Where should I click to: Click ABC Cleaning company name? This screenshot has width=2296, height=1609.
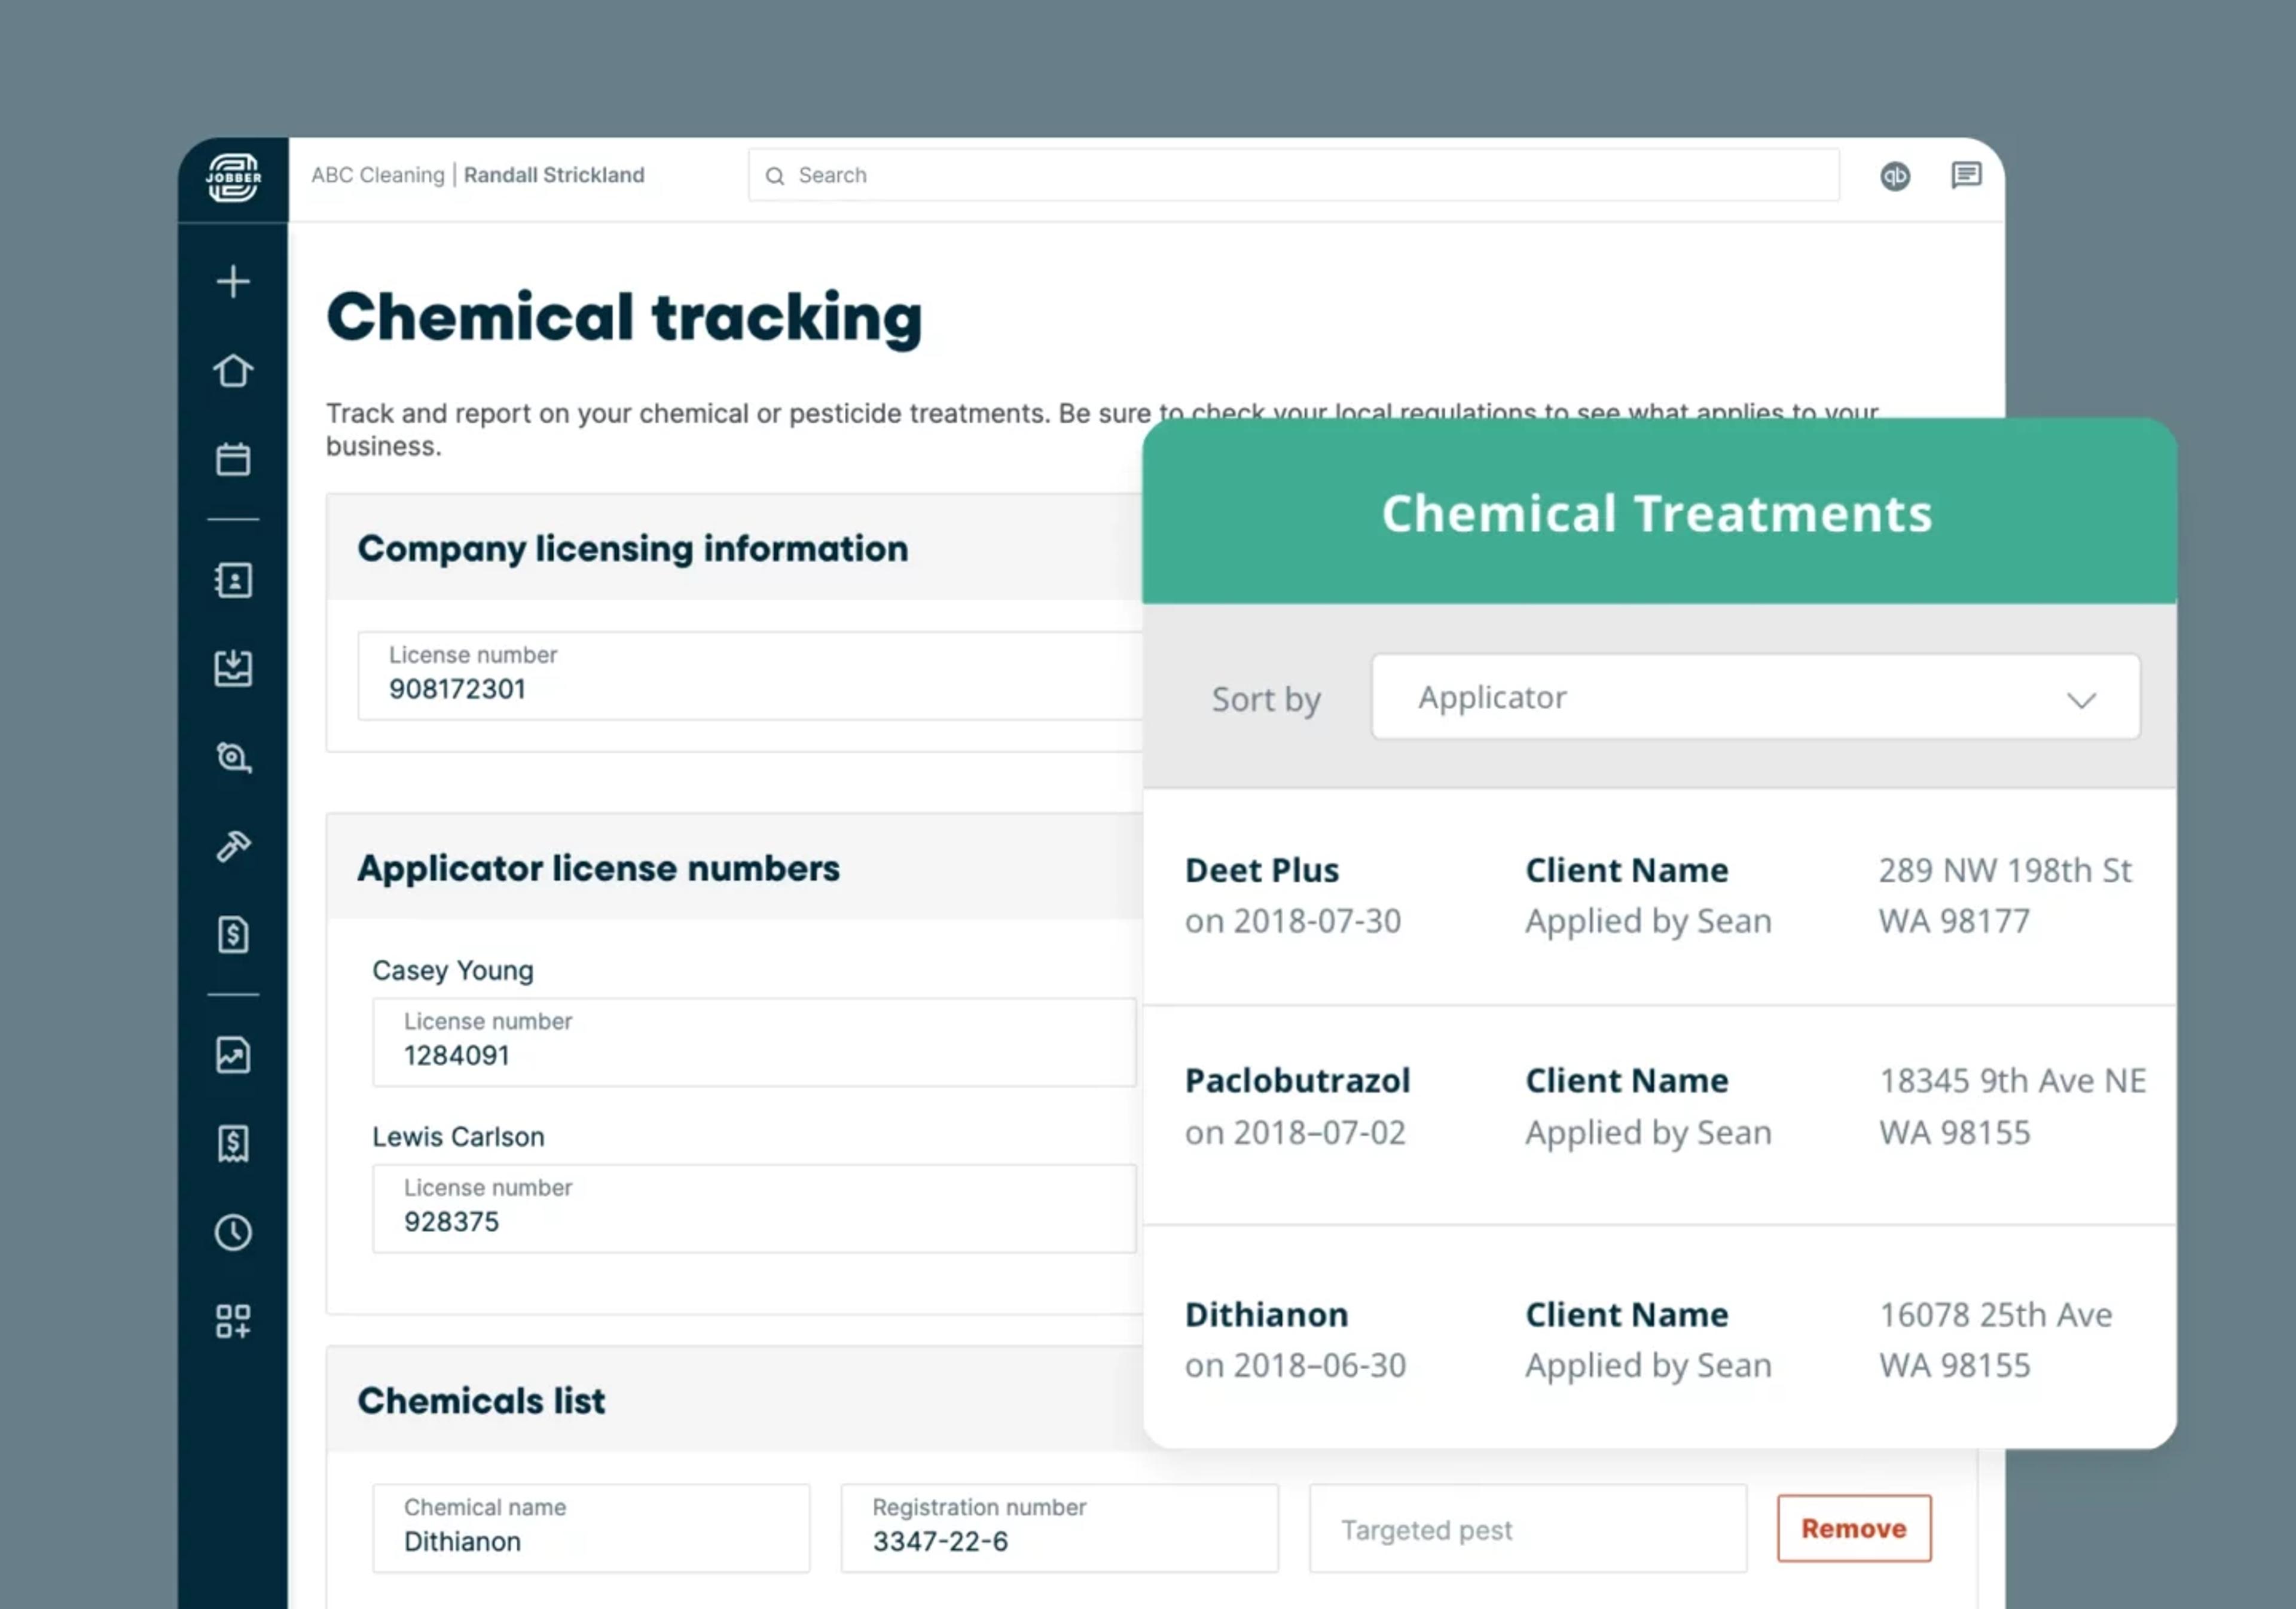coord(377,175)
